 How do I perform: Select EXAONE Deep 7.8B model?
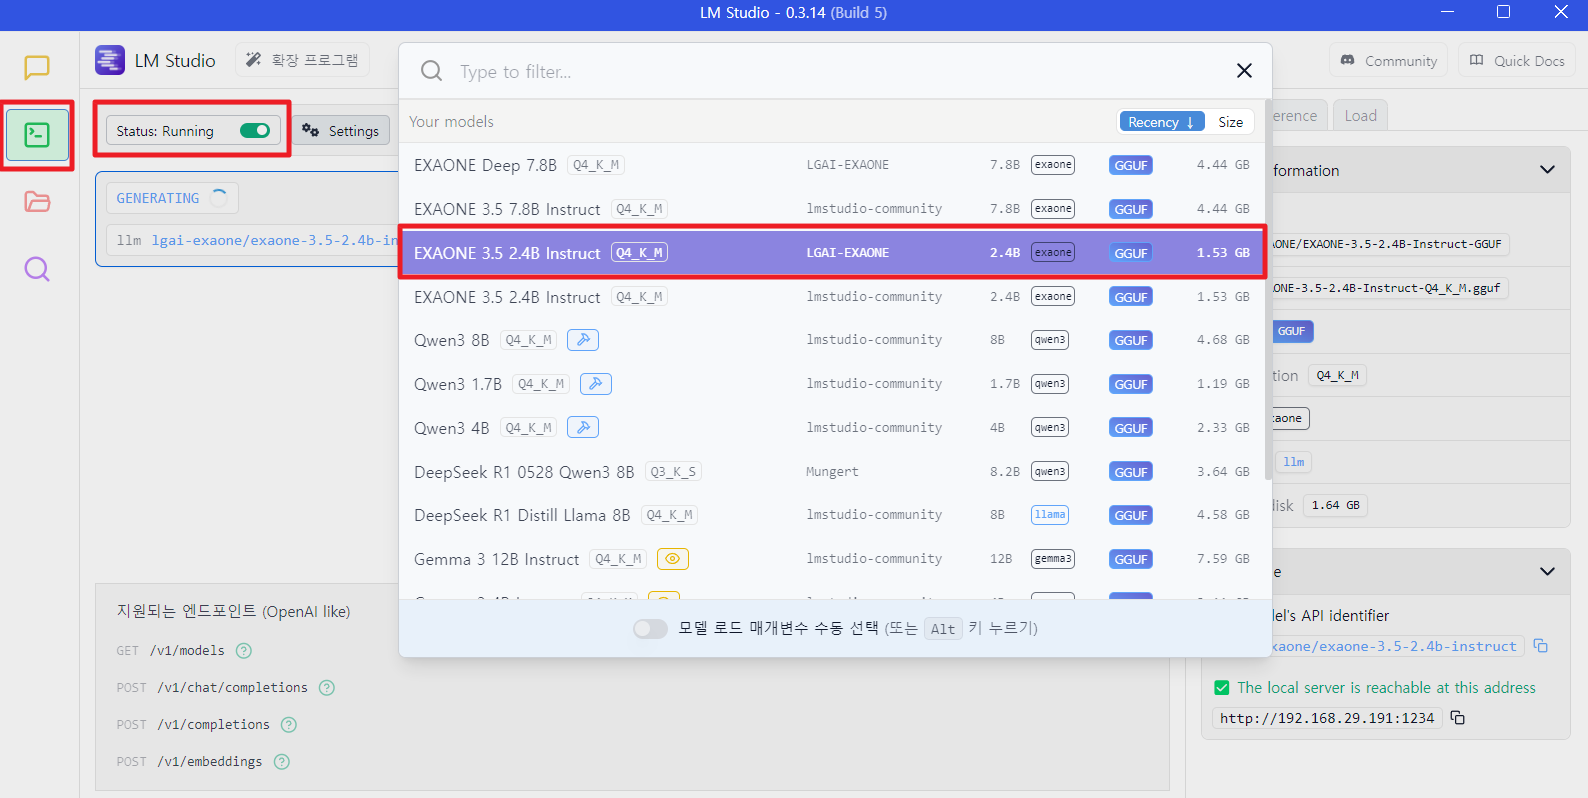point(832,165)
